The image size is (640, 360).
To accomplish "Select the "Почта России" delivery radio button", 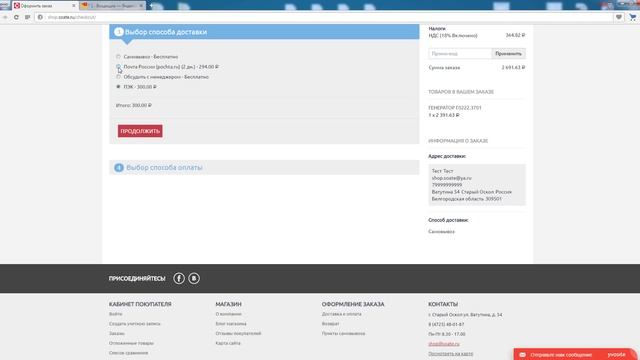I will 118,67.
